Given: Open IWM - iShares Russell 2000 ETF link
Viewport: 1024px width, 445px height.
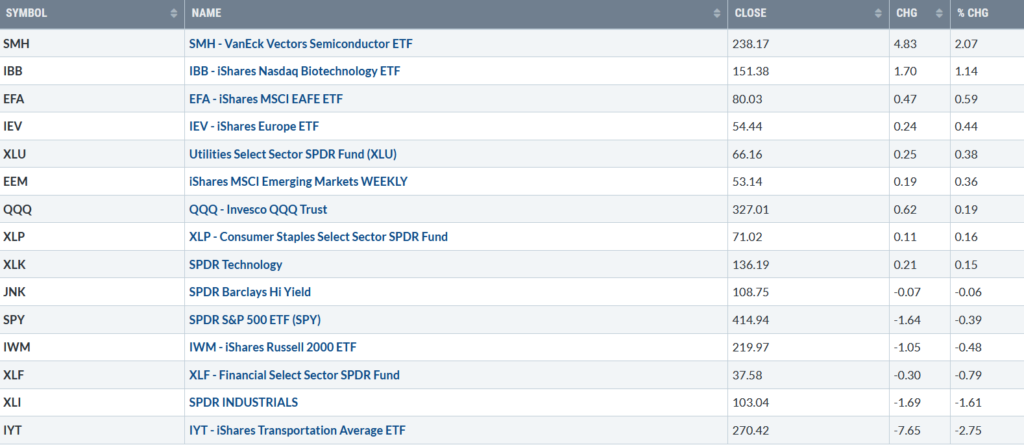Looking at the screenshot, I should tap(272, 348).
